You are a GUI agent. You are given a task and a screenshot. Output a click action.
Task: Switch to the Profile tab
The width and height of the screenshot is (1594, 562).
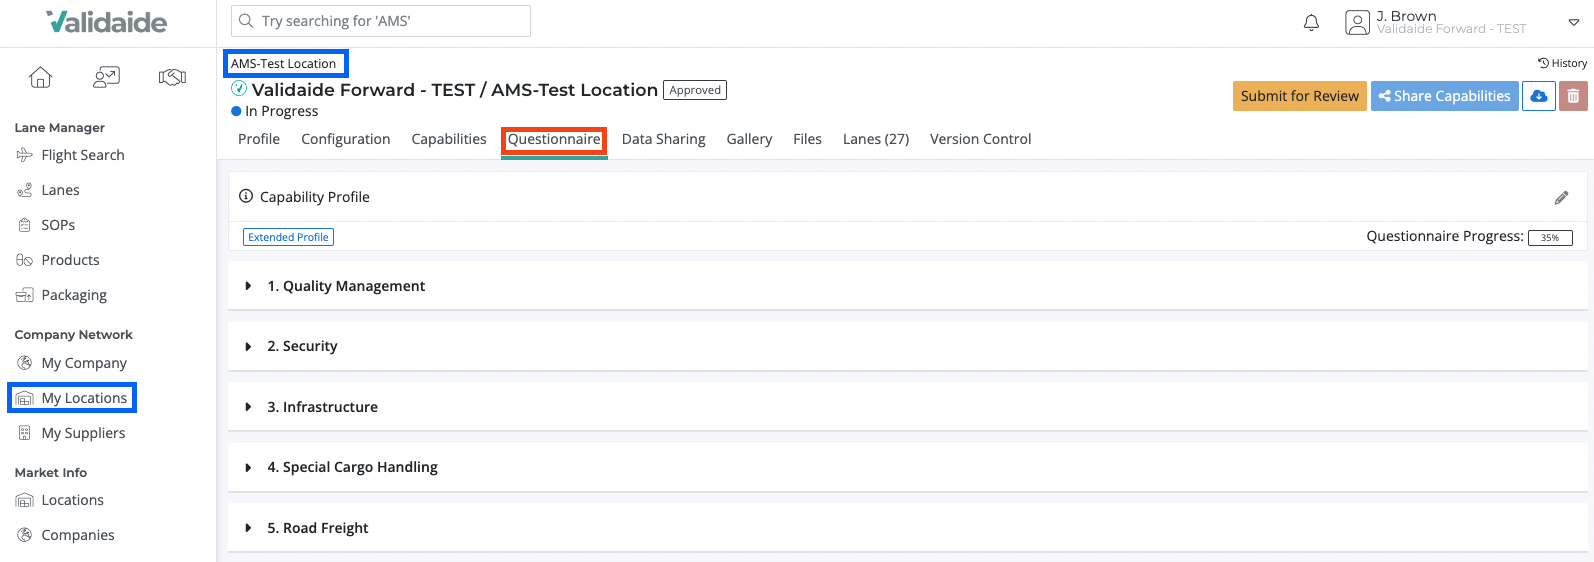pos(259,139)
